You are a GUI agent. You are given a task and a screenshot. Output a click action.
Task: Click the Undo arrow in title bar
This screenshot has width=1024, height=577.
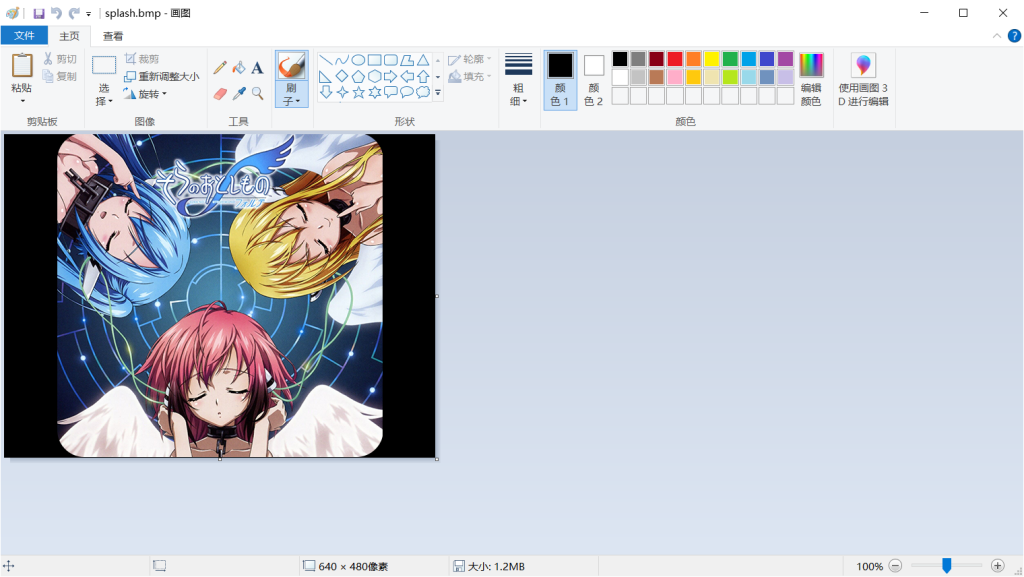pyautogui.click(x=56, y=13)
